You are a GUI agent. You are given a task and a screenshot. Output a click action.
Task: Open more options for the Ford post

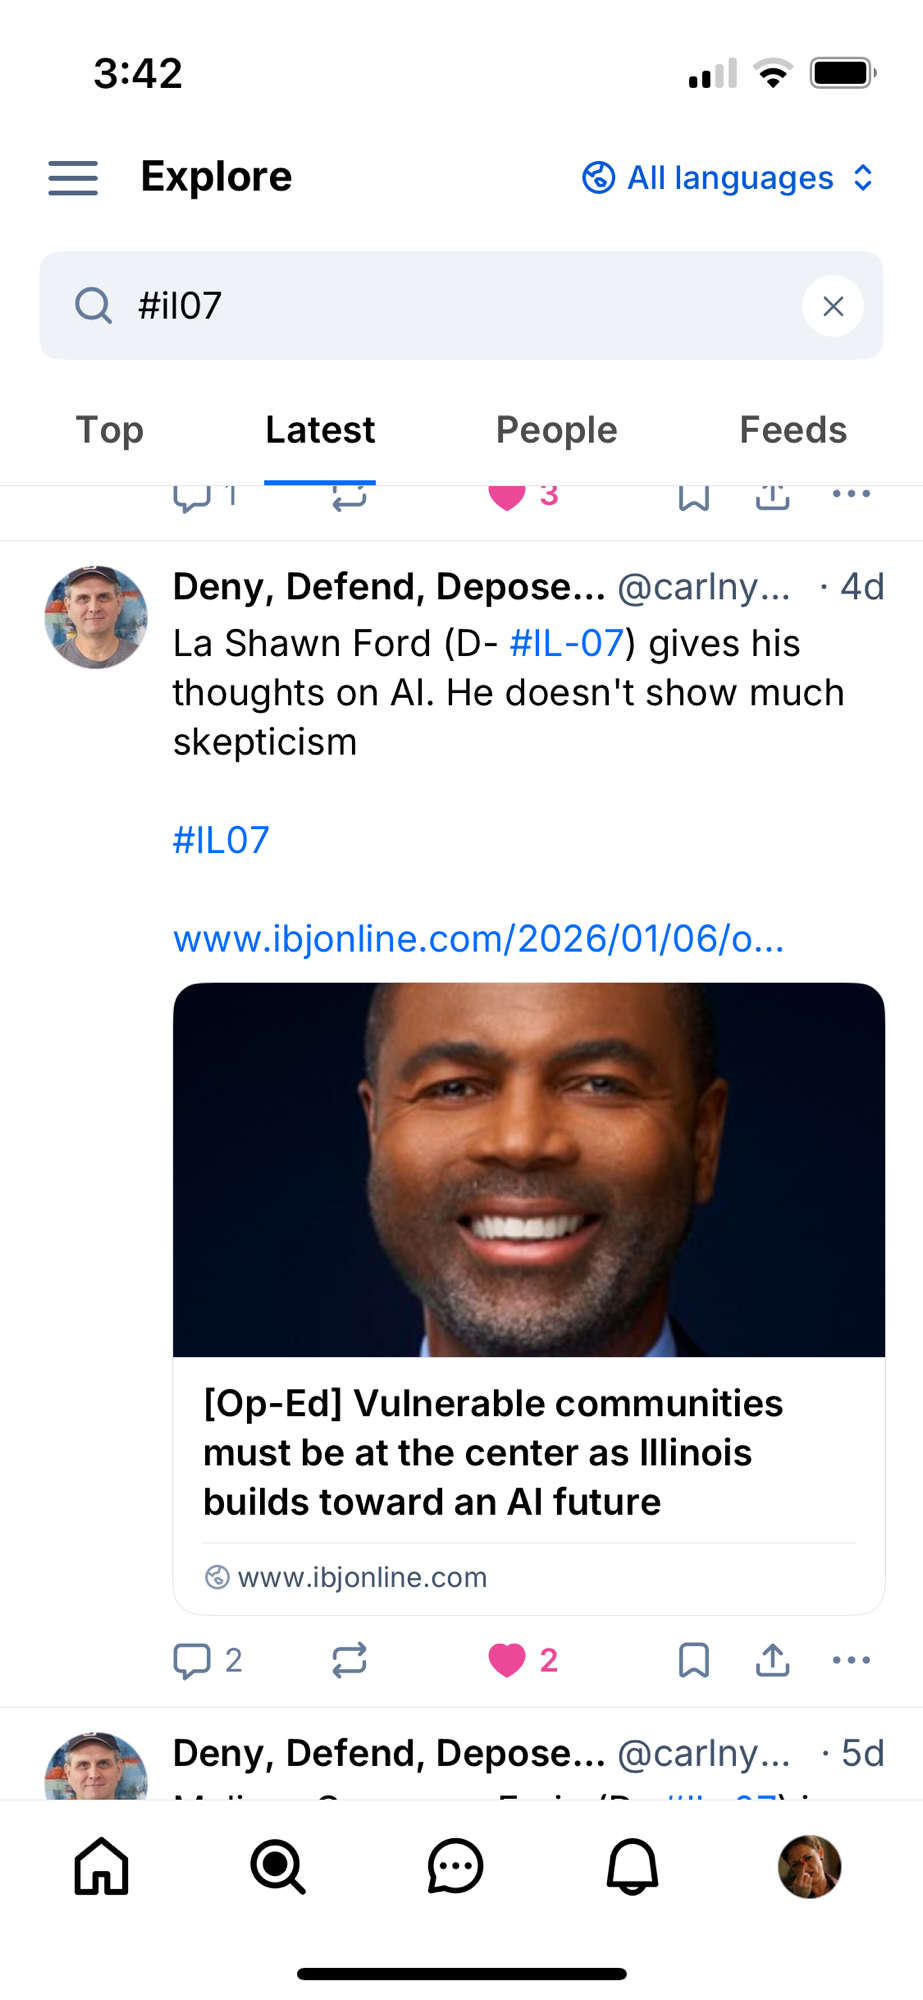click(851, 1660)
